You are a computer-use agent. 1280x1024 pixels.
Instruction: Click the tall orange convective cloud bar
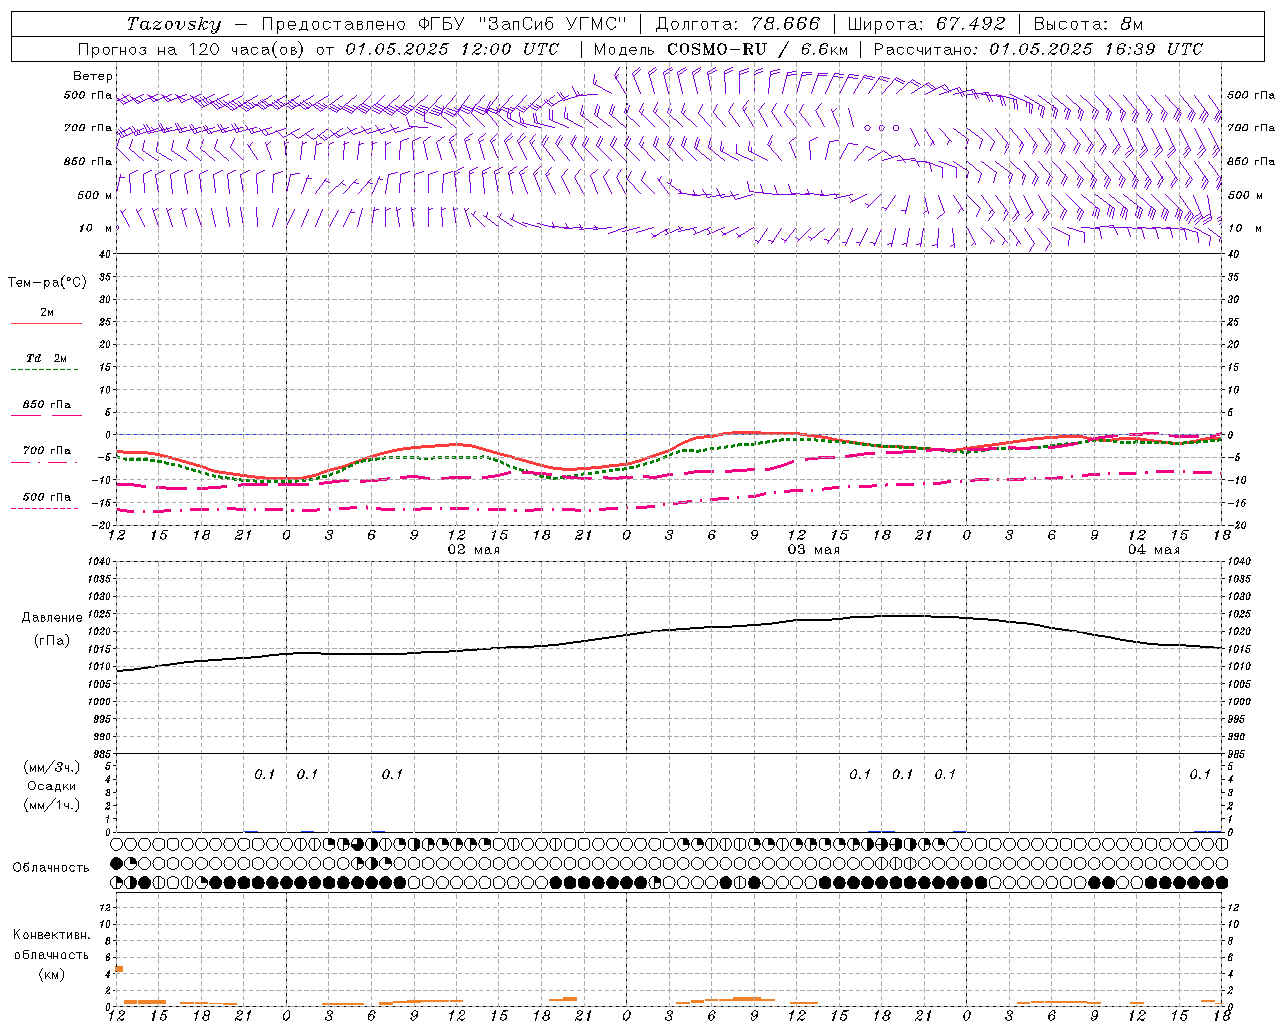click(x=119, y=968)
